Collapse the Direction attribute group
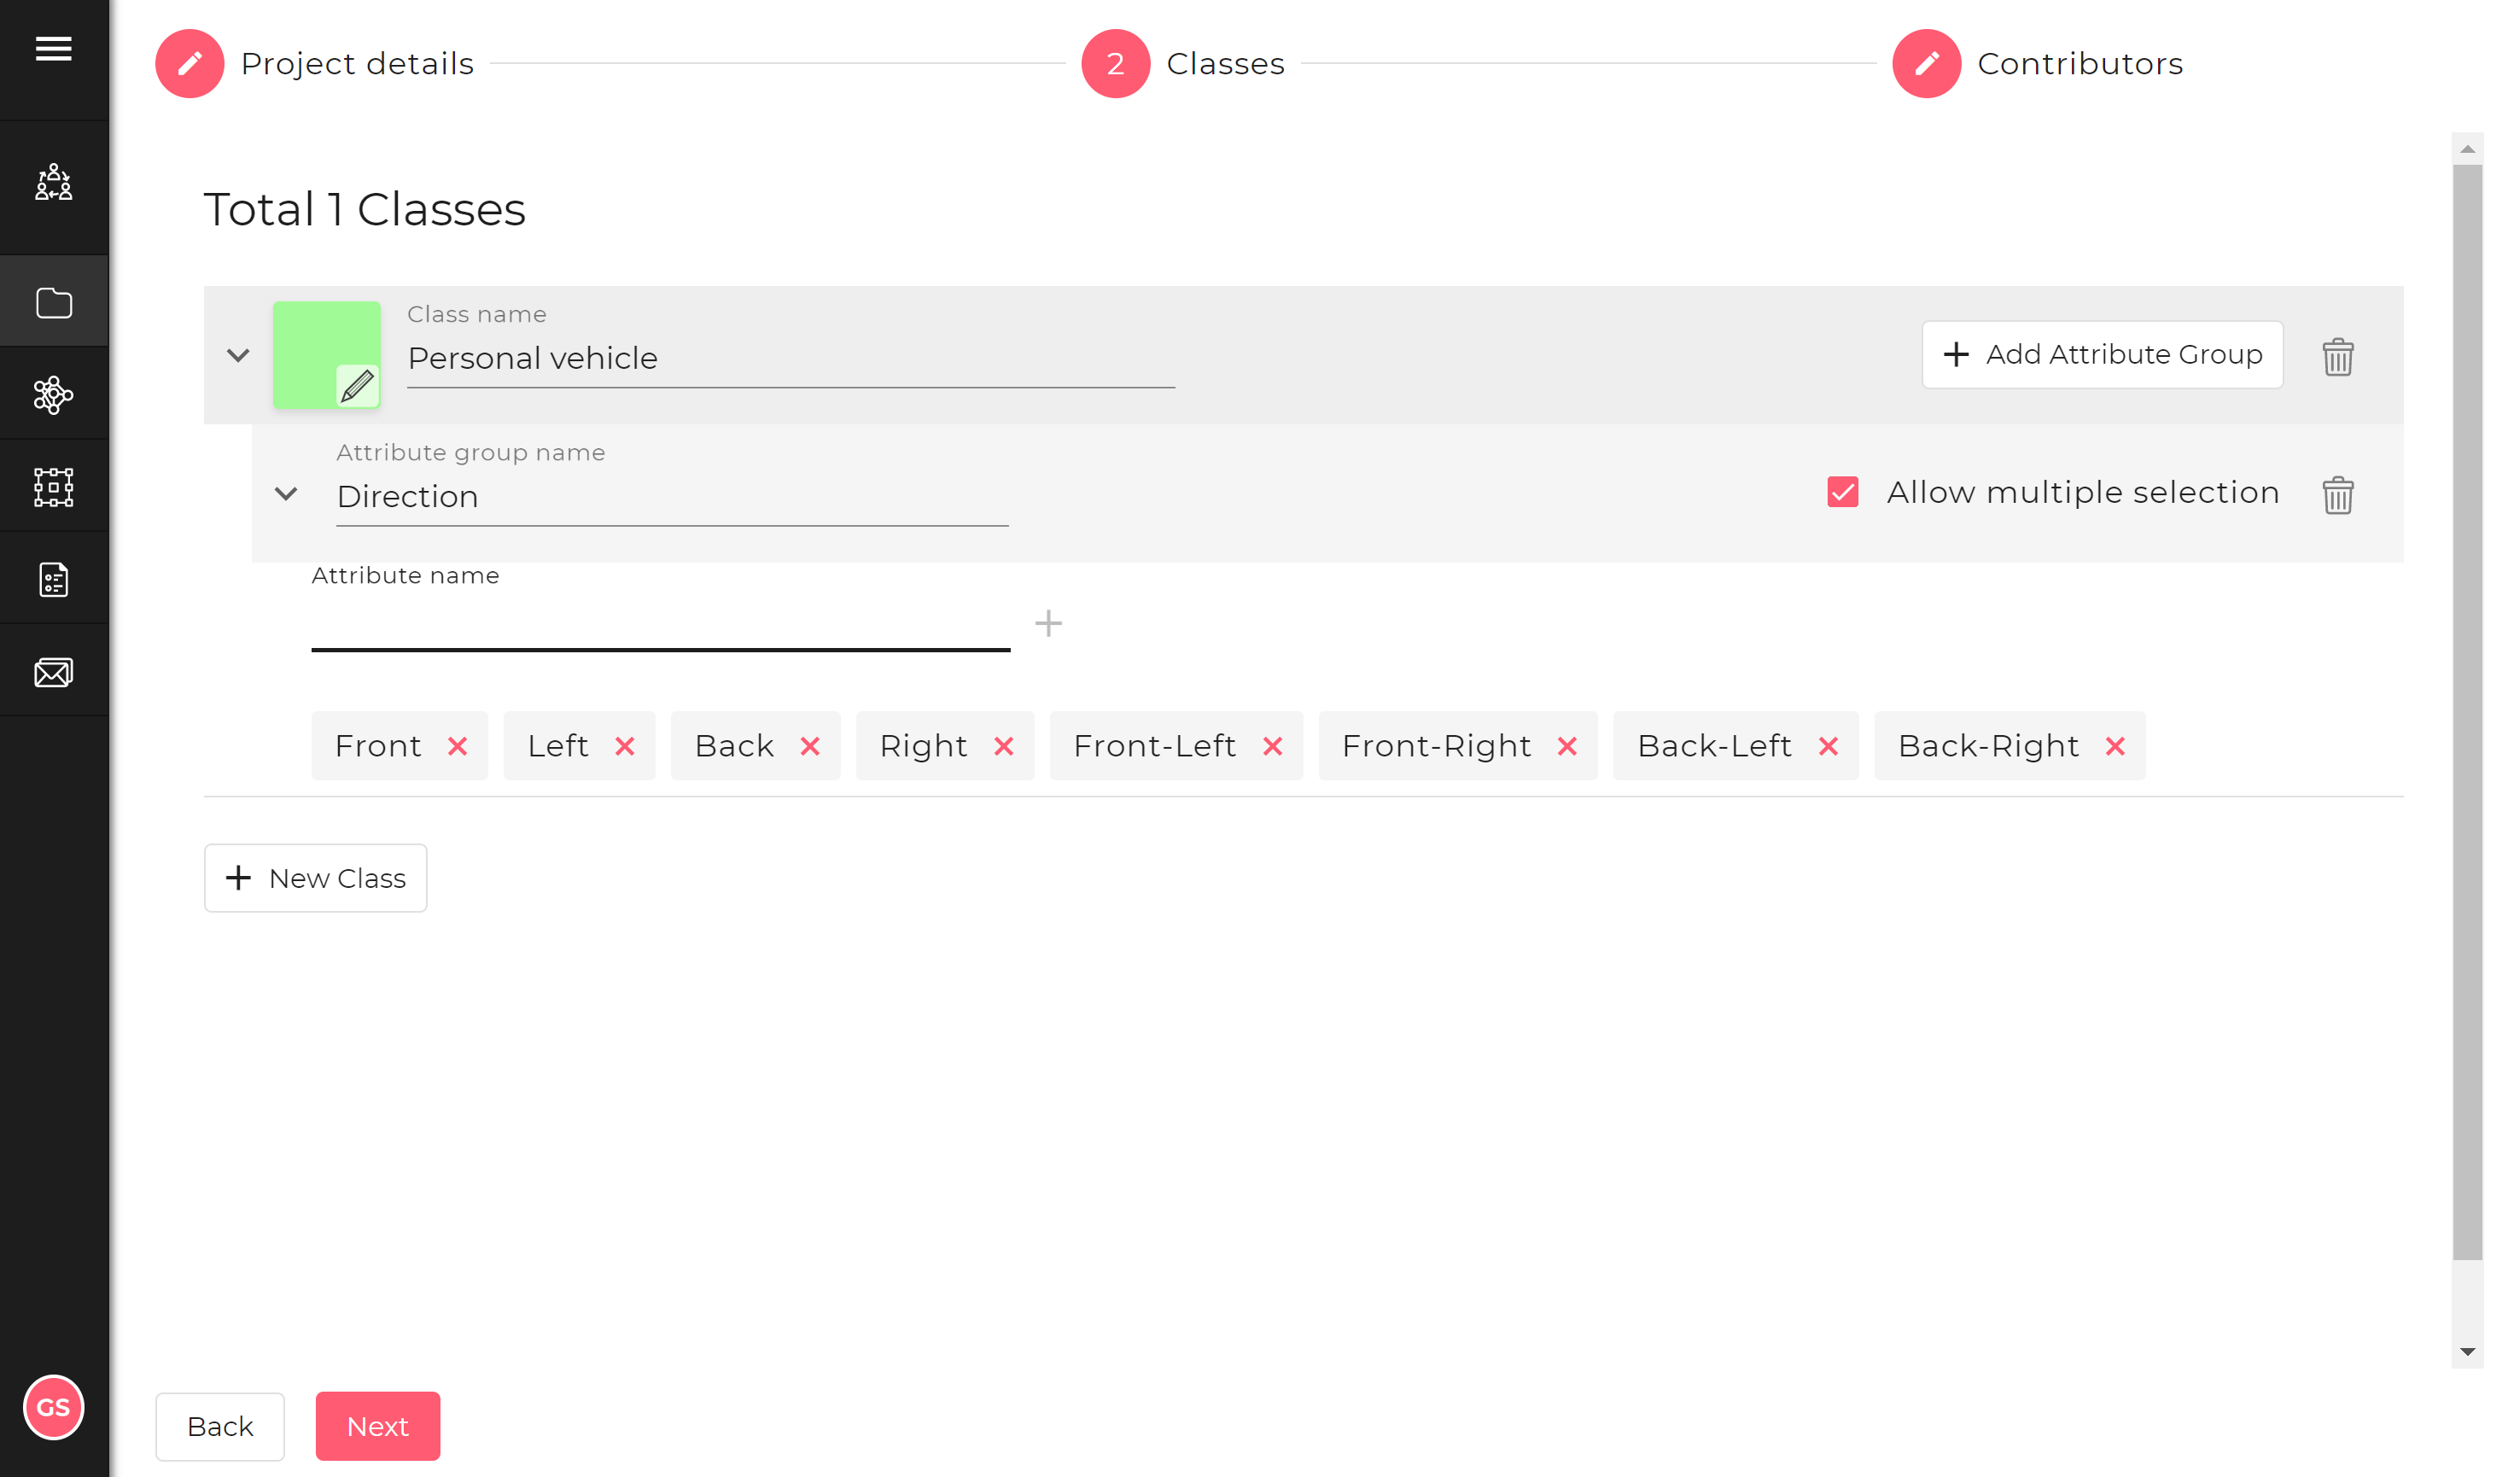The width and height of the screenshot is (2520, 1477). [286, 494]
